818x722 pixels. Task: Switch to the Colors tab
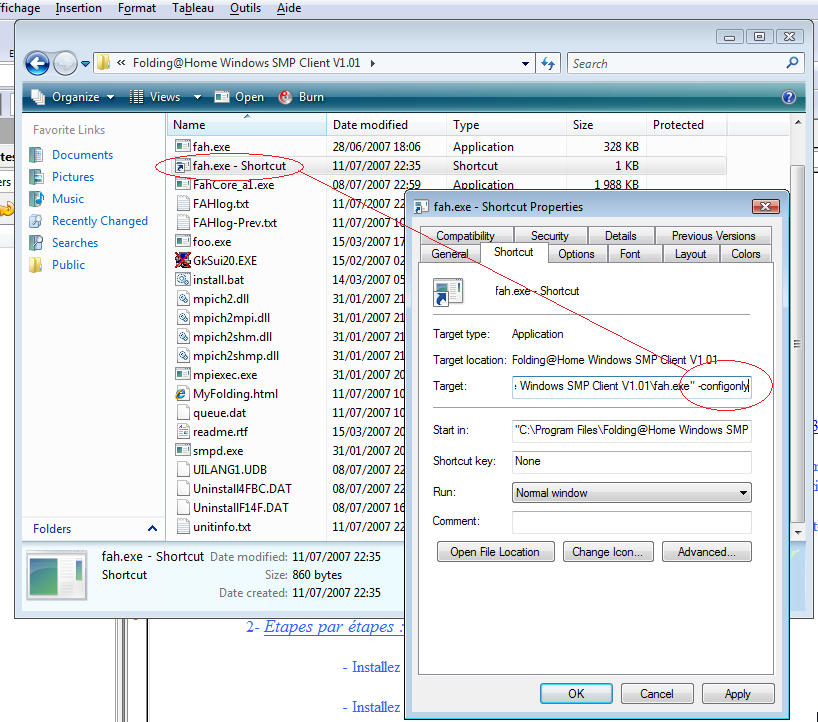point(746,254)
